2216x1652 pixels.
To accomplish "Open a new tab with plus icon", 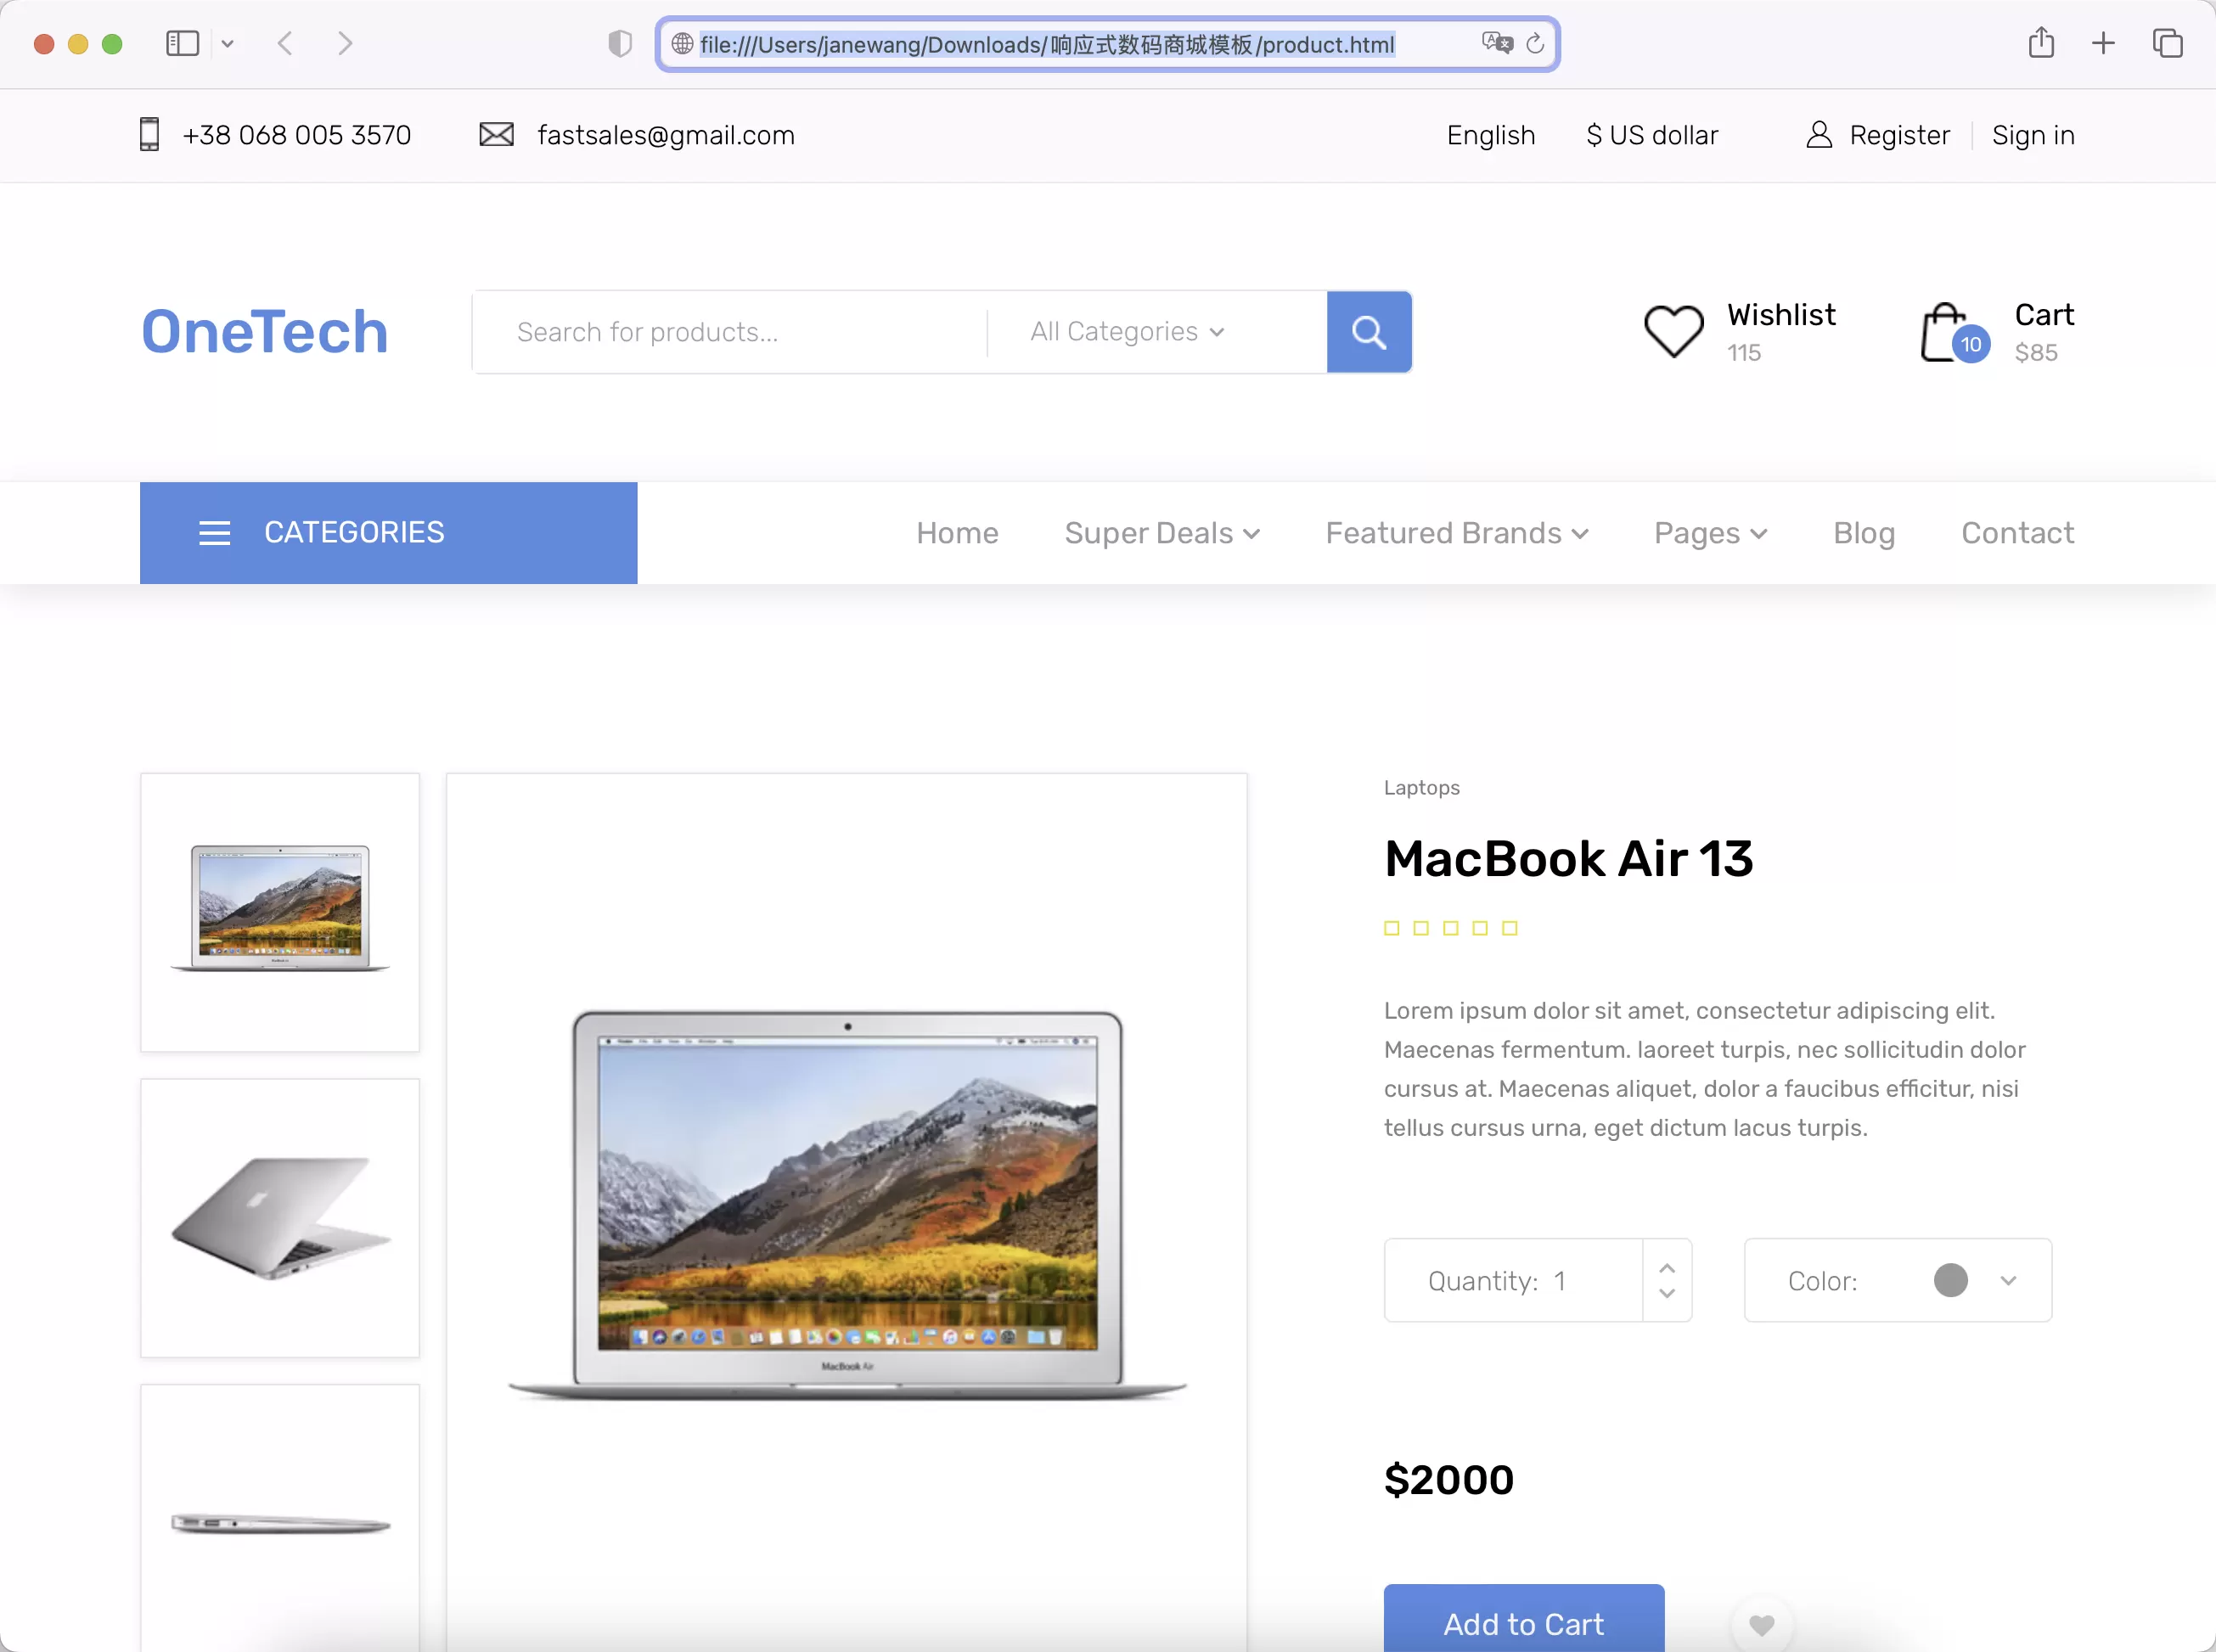I will click(2103, 43).
